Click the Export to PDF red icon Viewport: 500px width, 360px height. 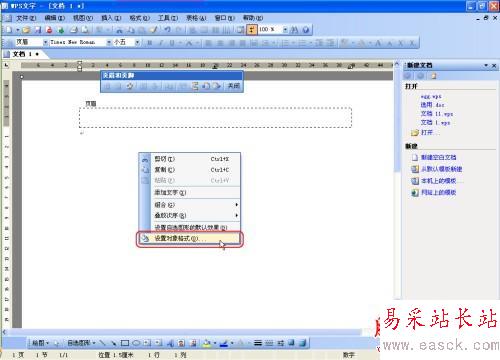coord(49,30)
